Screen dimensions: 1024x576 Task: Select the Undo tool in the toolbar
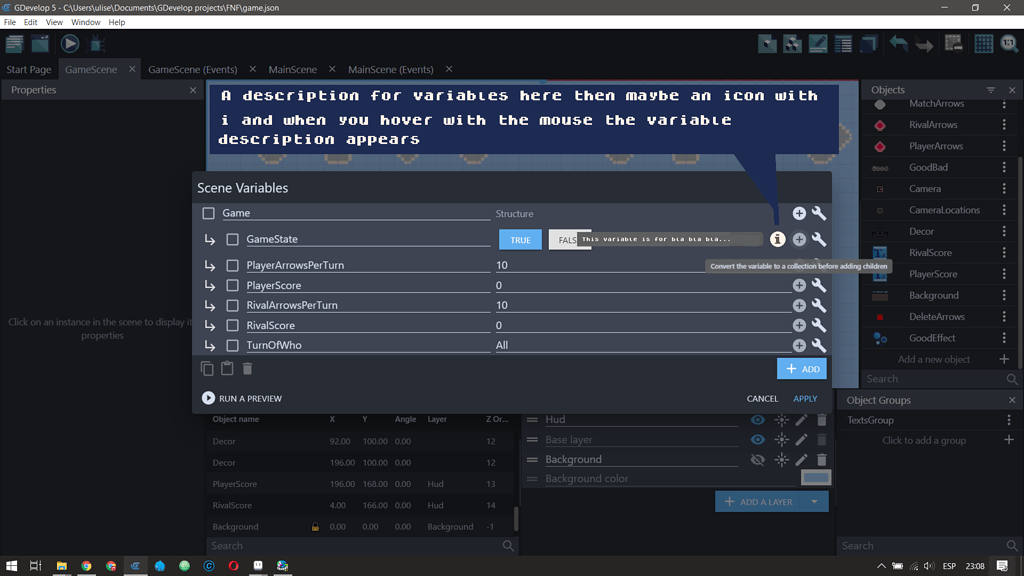coord(896,43)
